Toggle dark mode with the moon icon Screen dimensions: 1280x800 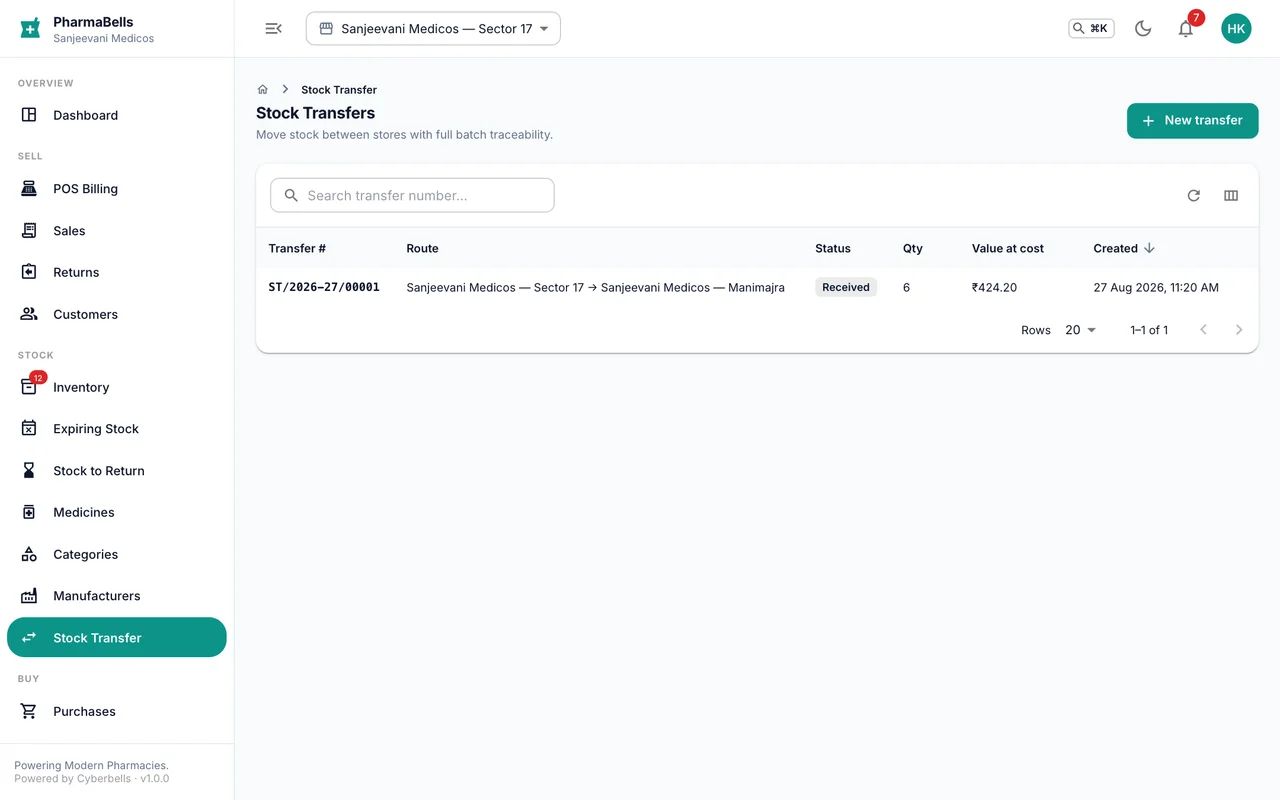point(1143,29)
